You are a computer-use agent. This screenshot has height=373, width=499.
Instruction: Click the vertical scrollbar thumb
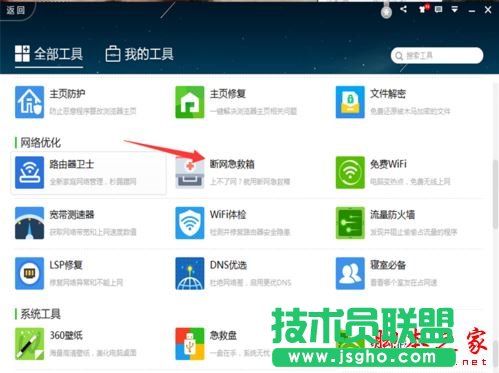[x=495, y=194]
